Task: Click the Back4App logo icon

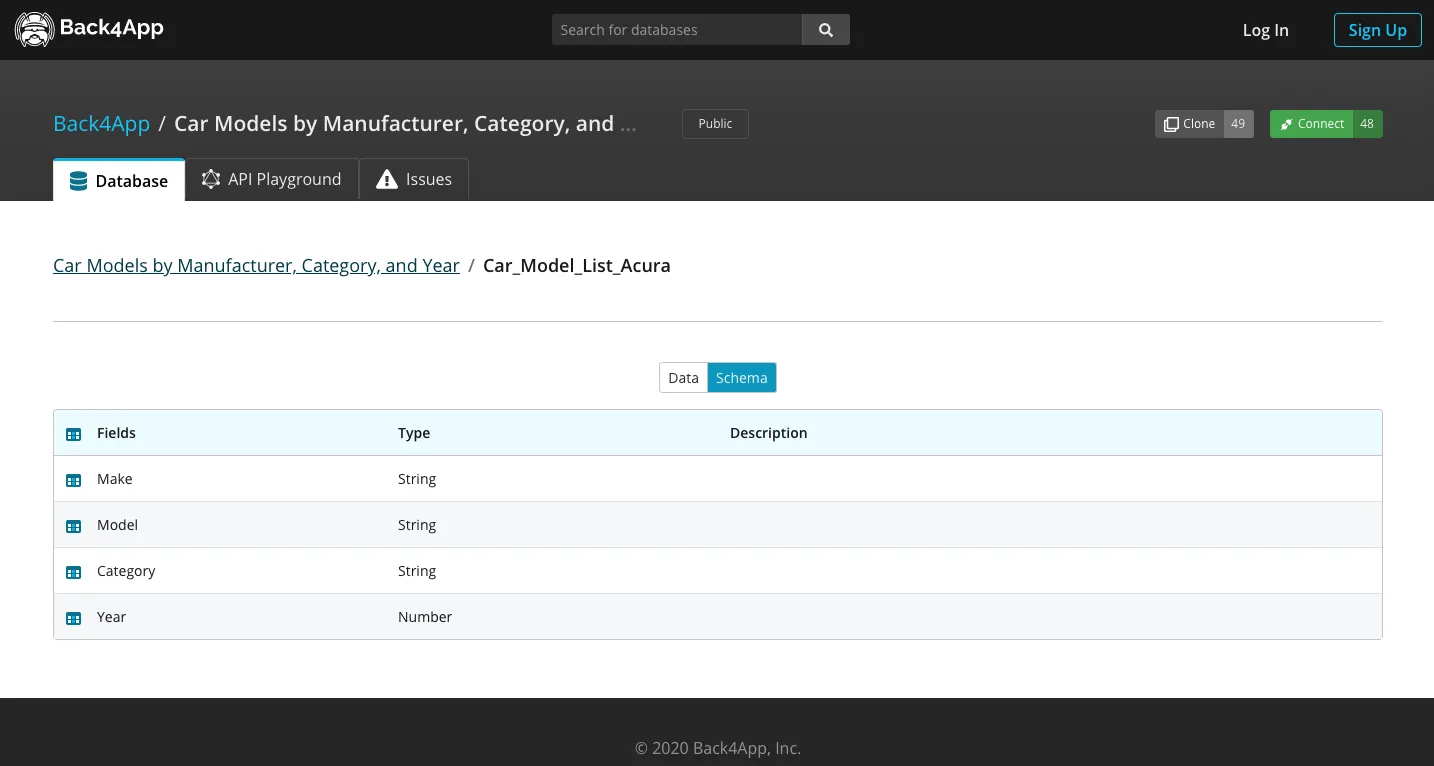Action: pos(34,30)
